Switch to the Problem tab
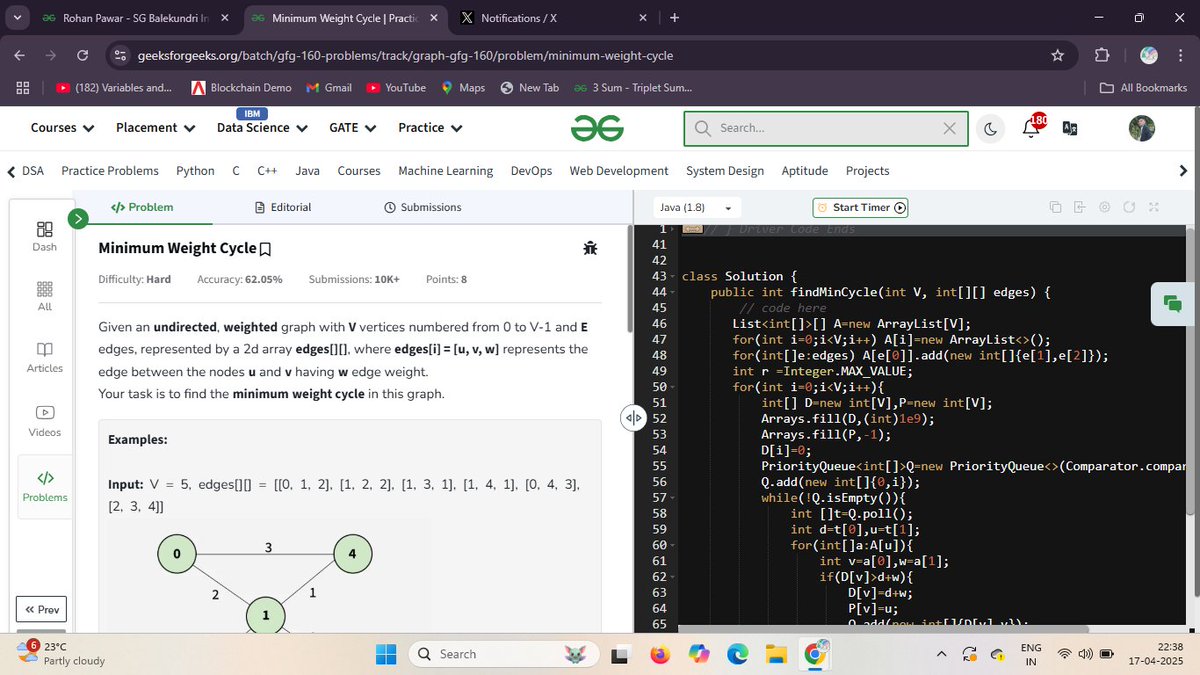The image size is (1200, 675). pyautogui.click(x=142, y=207)
